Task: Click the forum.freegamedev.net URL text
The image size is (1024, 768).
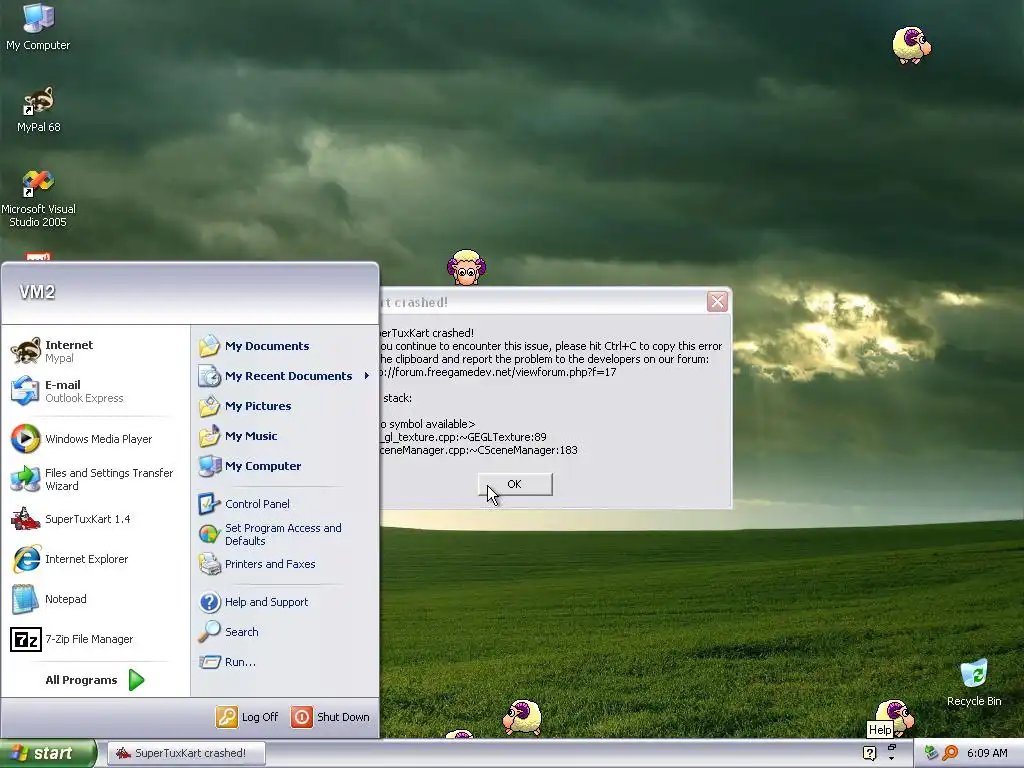Action: pos(498,372)
